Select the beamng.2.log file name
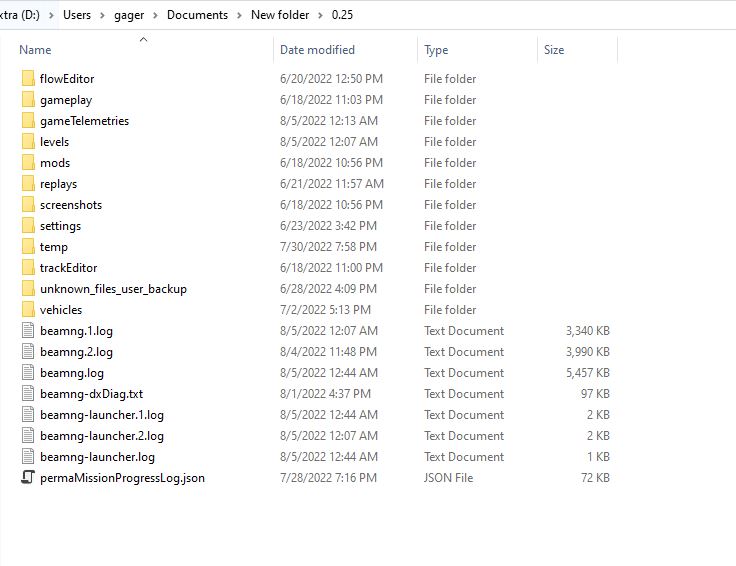Image resolution: width=736 pixels, height=566 pixels. coord(77,352)
